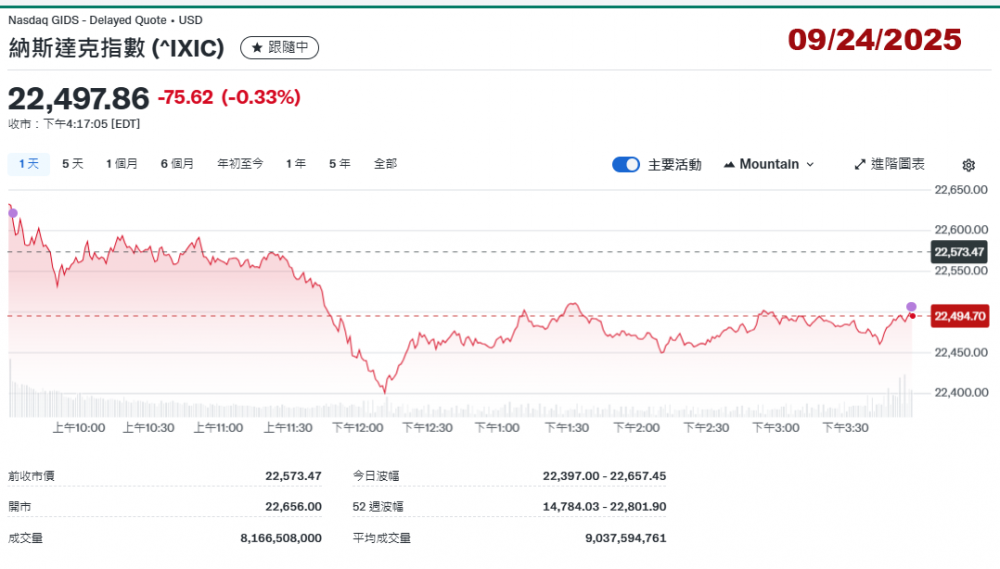Switch to the 5天 range tab
The image size is (1000, 569).
click(x=73, y=163)
